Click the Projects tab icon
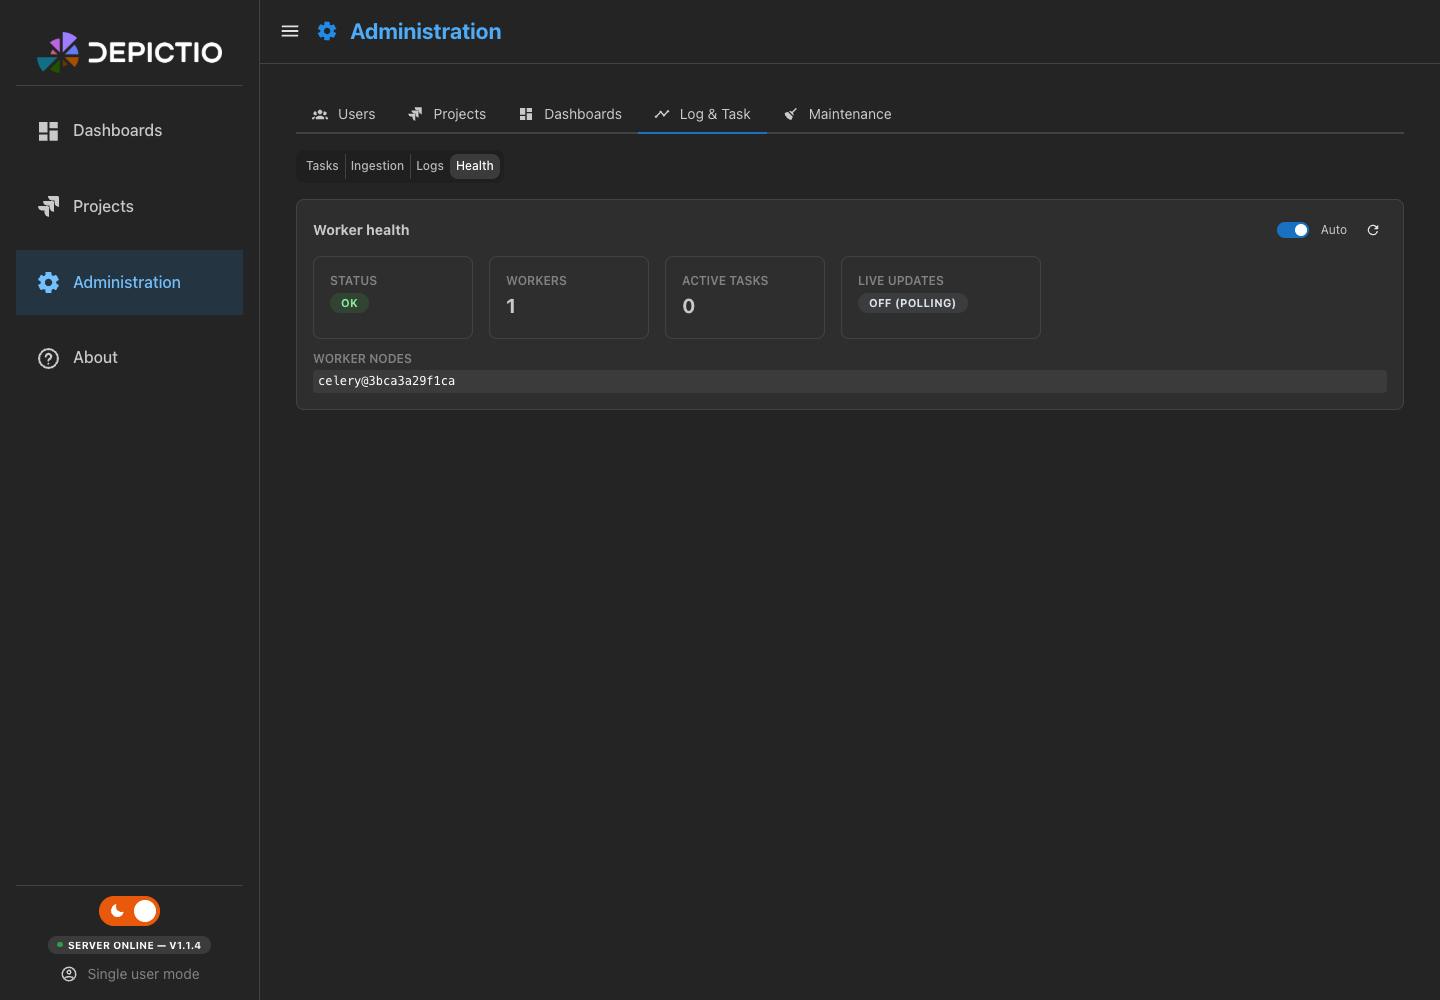Screen dimensions: 1440x1000 click(415, 114)
